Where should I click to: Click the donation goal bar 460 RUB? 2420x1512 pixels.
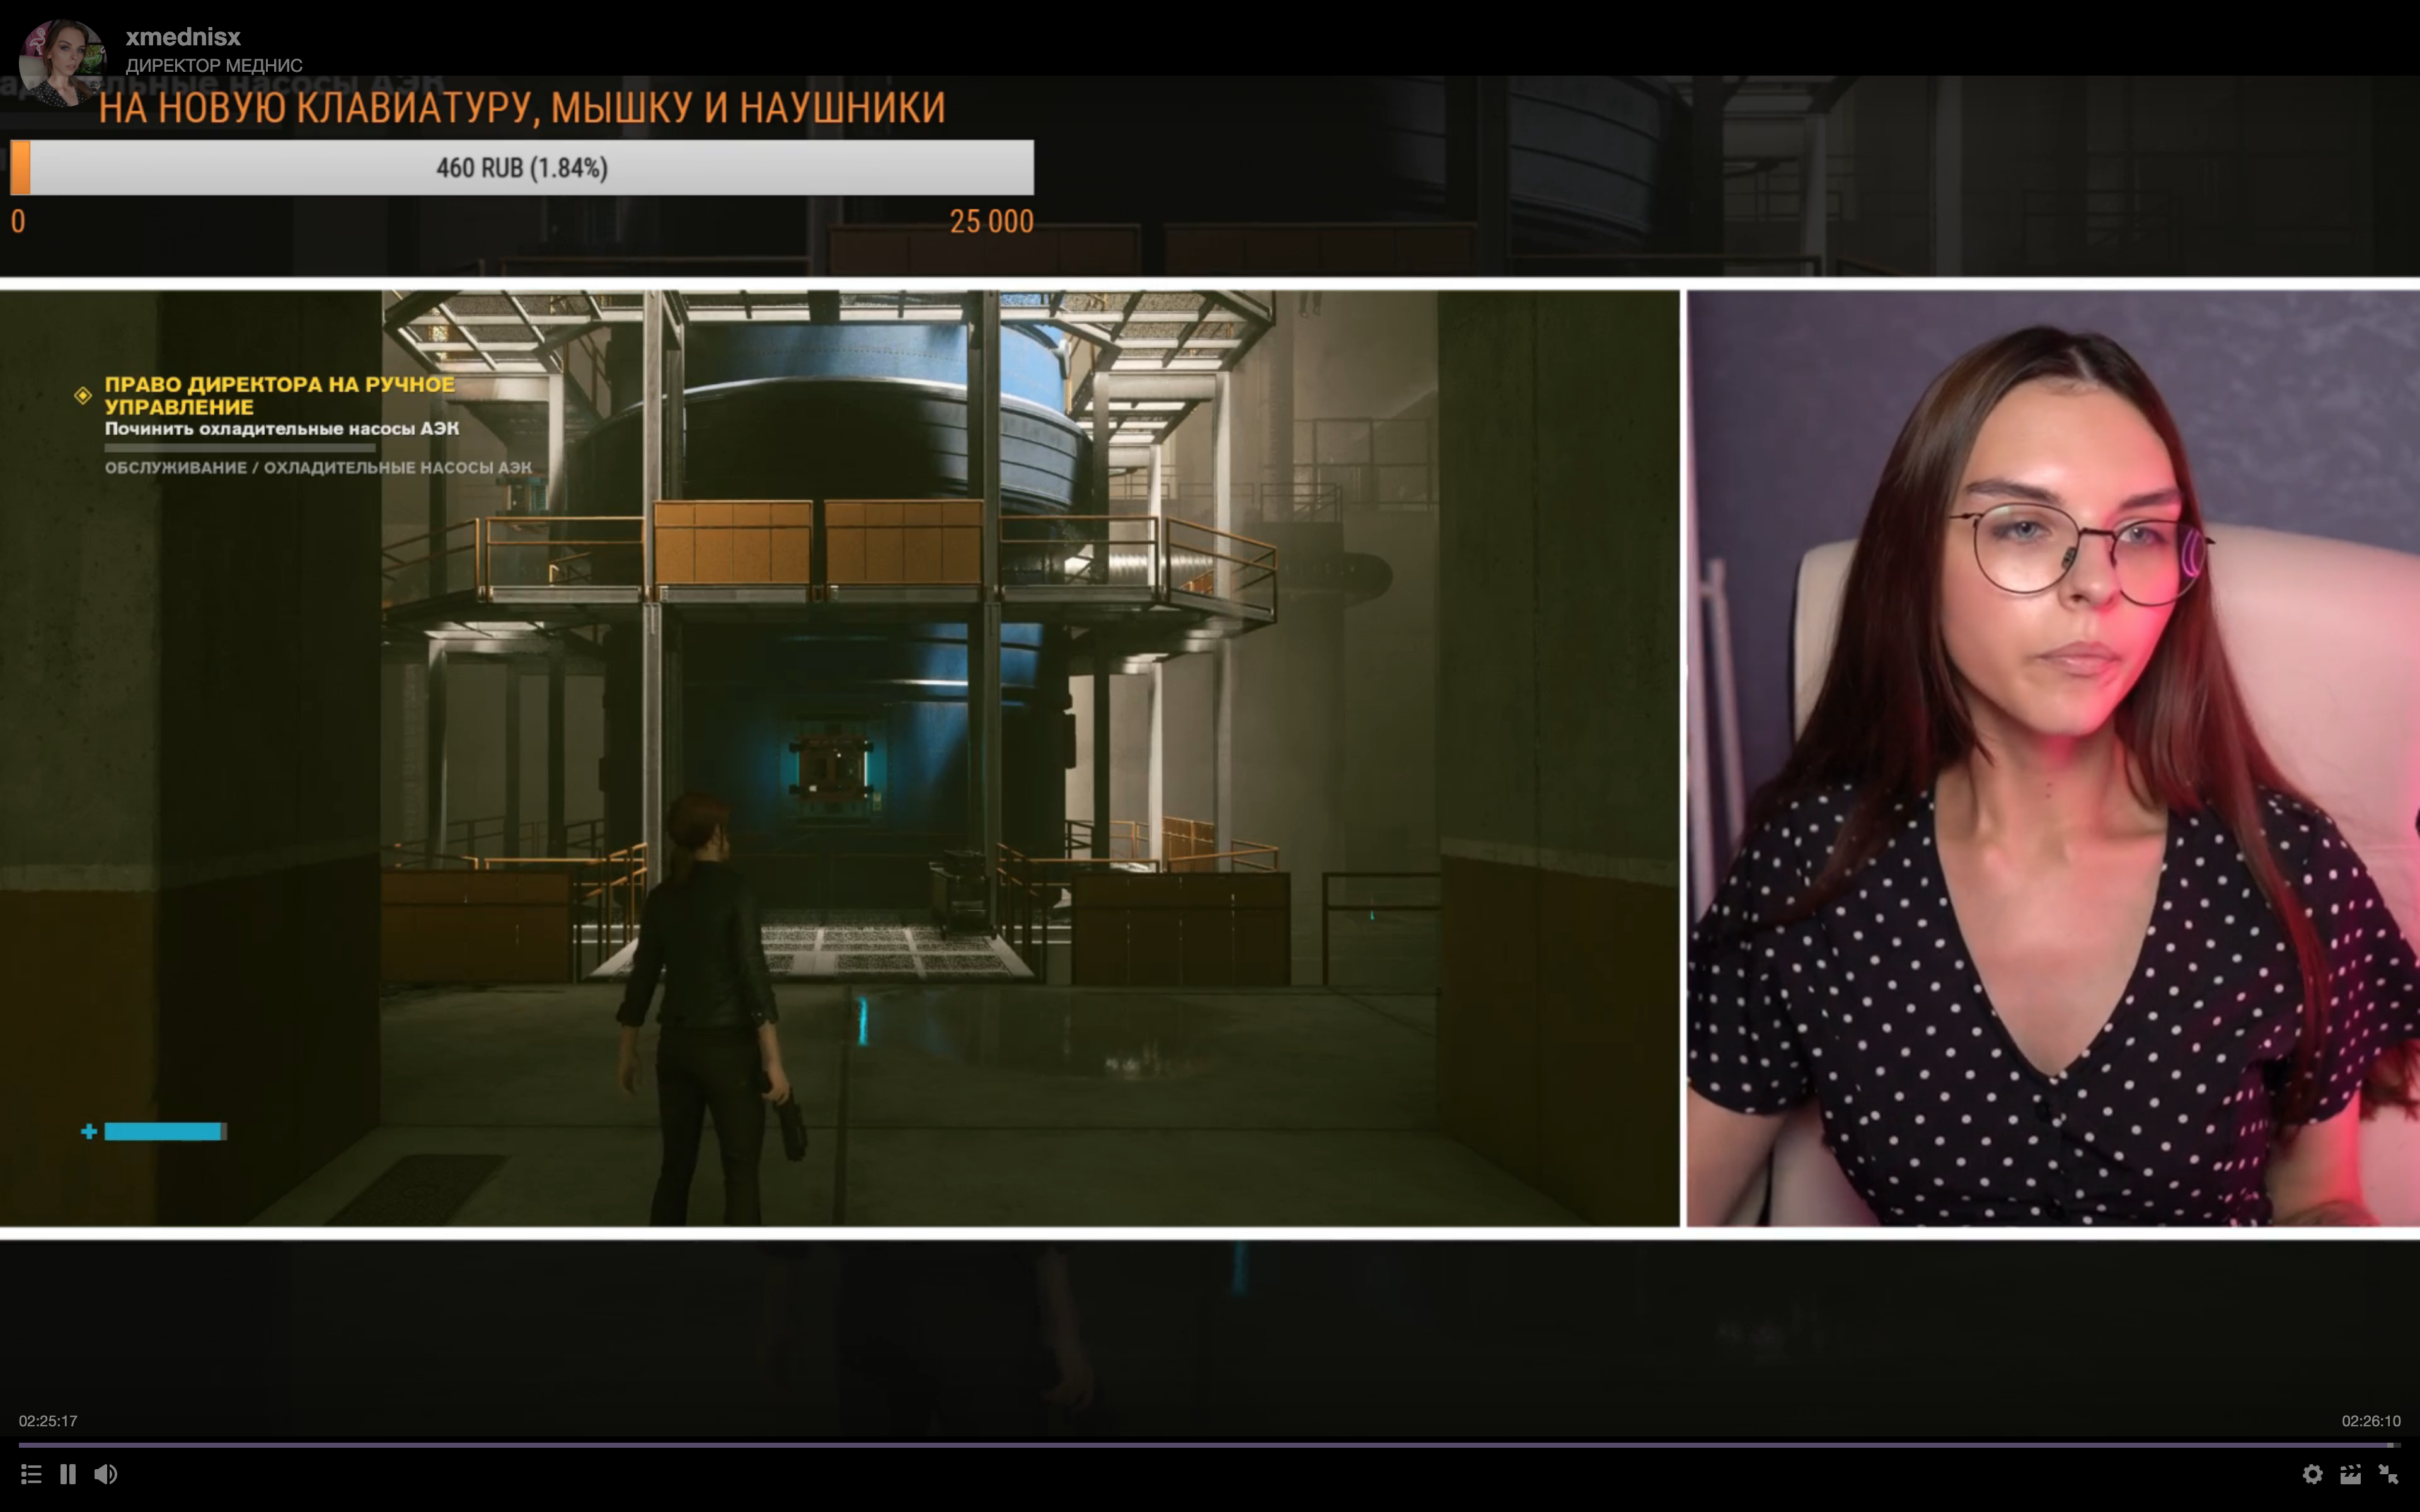(522, 167)
